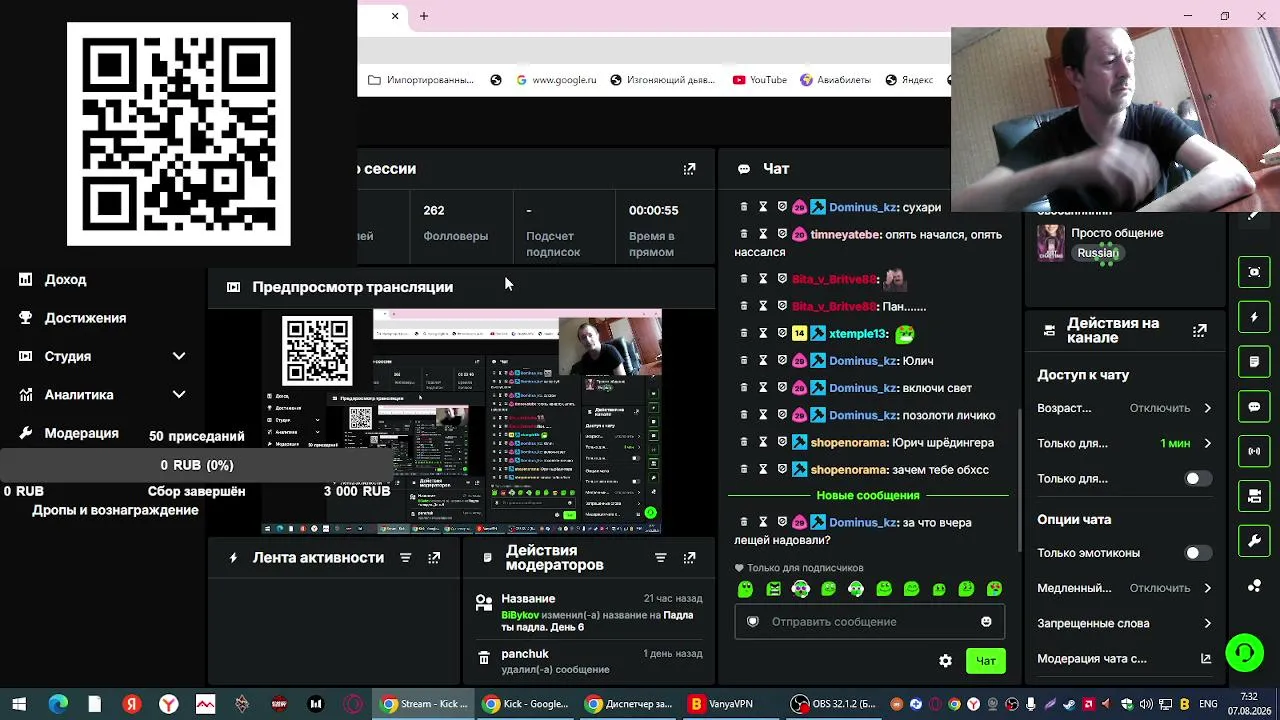Viewport: 1280px width, 720px height.
Task: Open Yandex app in taskbar
Action: pyautogui.click(x=131, y=704)
